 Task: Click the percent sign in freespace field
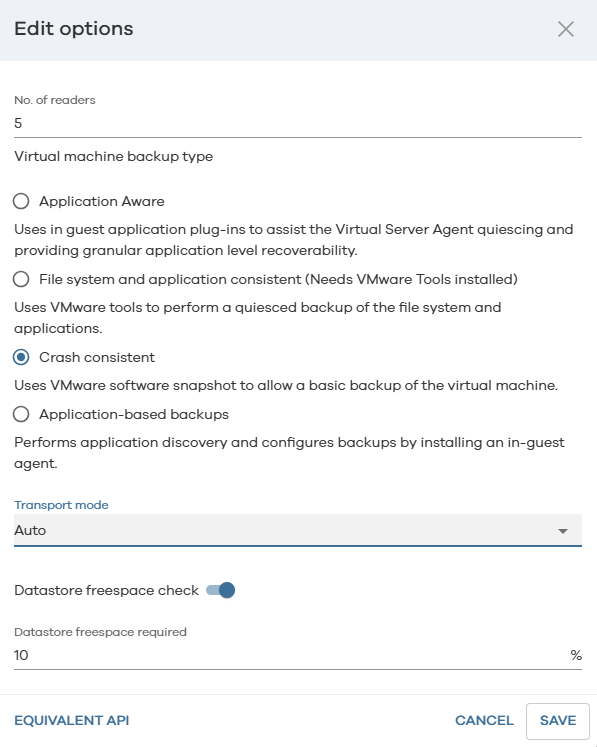click(x=576, y=655)
